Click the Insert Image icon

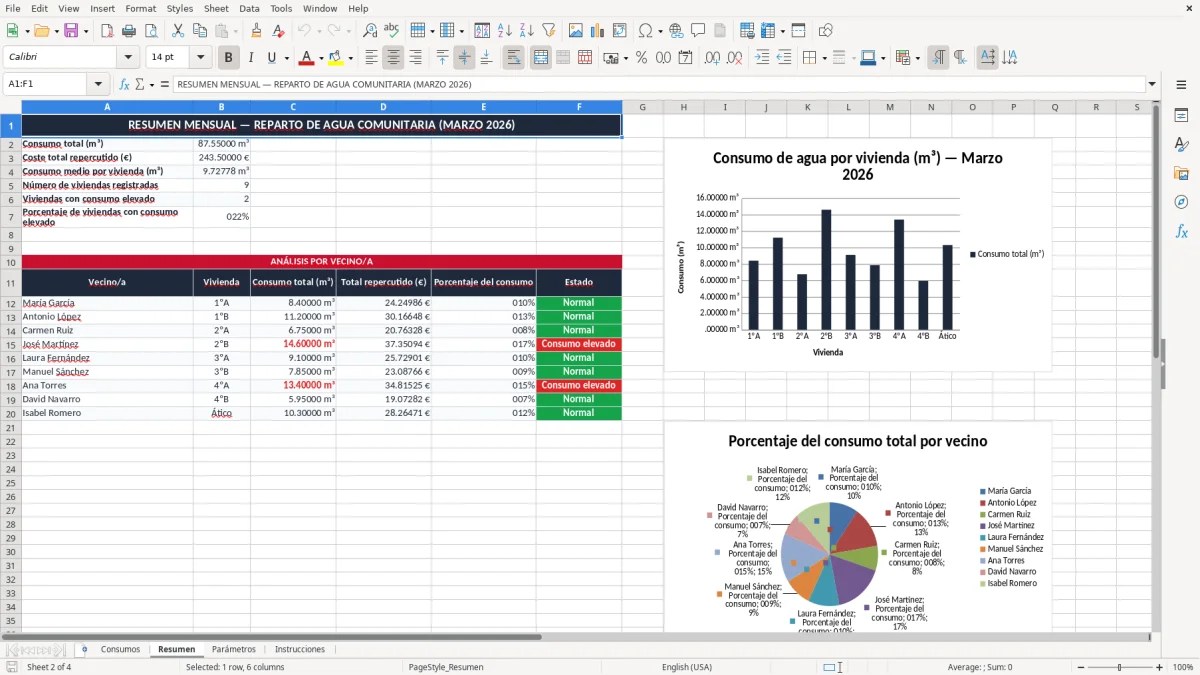point(575,31)
